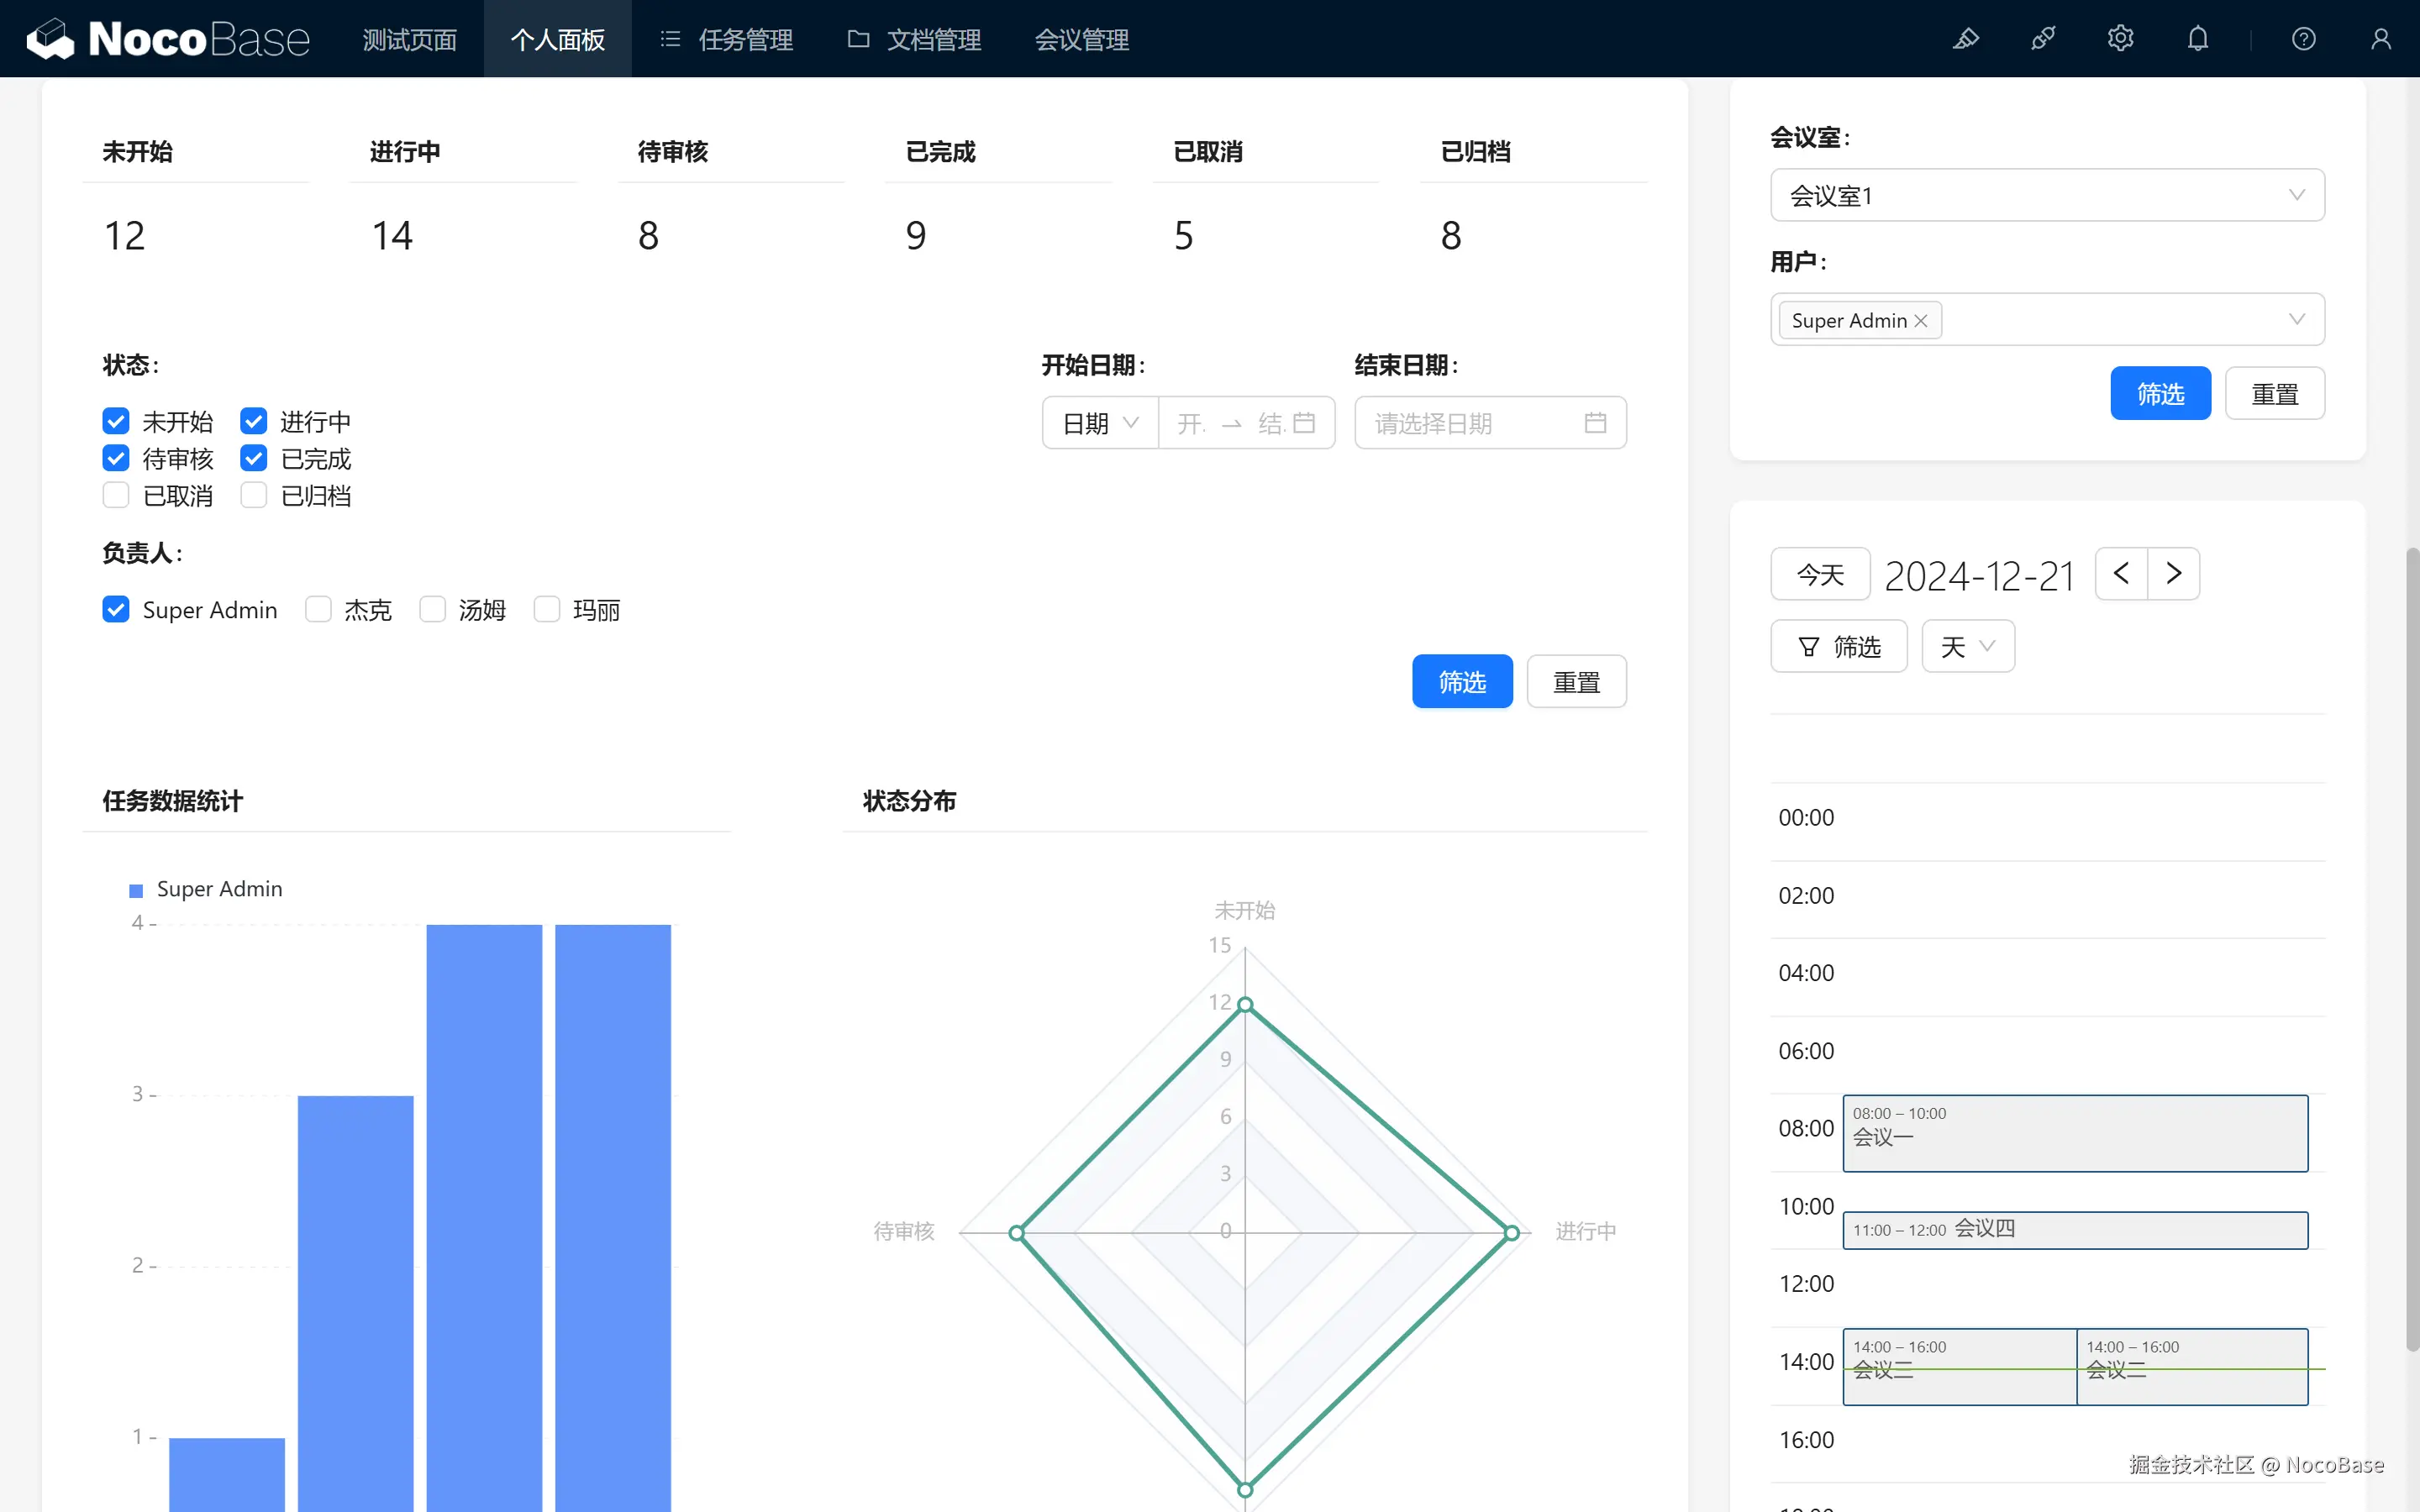Open the settings gear icon

(2120, 39)
